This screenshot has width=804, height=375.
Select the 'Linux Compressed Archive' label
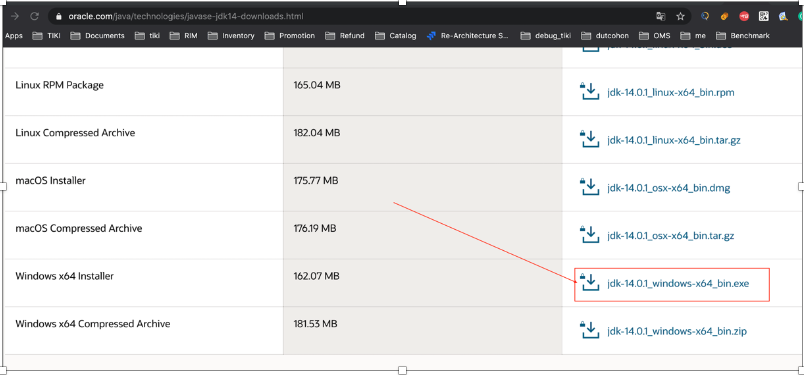[75, 133]
